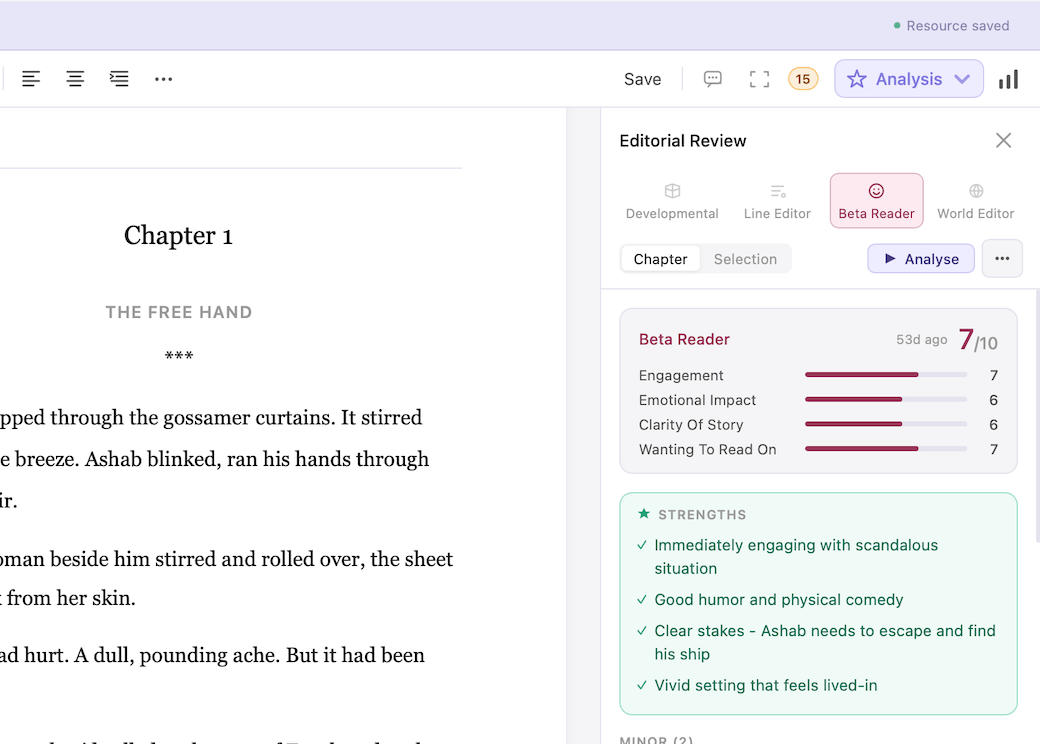Open the bar chart statistics icon
The image size is (1040, 744).
[x=1008, y=79]
